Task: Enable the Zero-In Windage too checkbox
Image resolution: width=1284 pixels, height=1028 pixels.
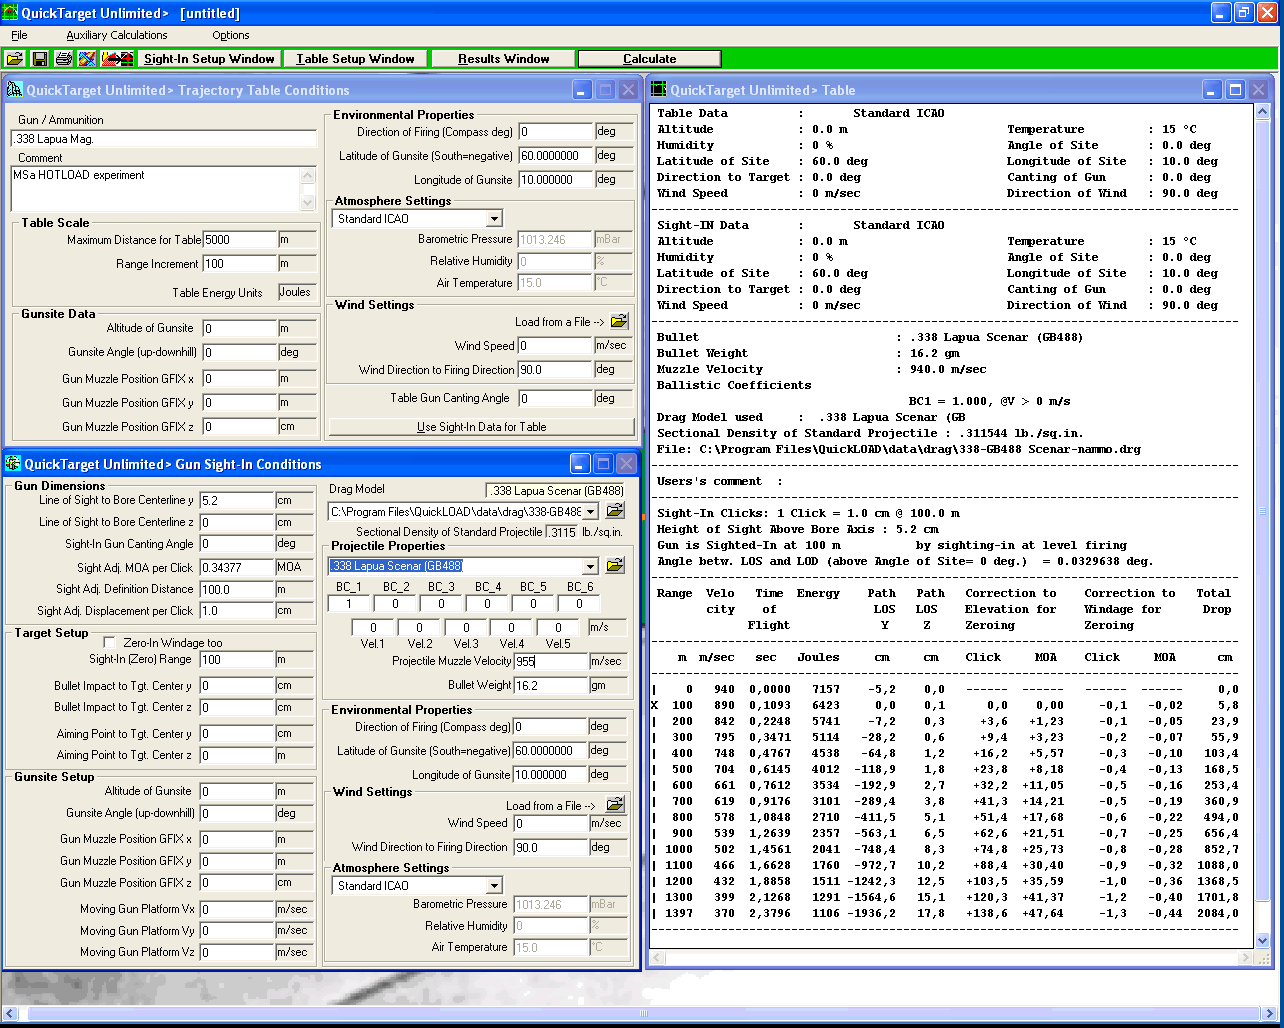Action: point(109,643)
